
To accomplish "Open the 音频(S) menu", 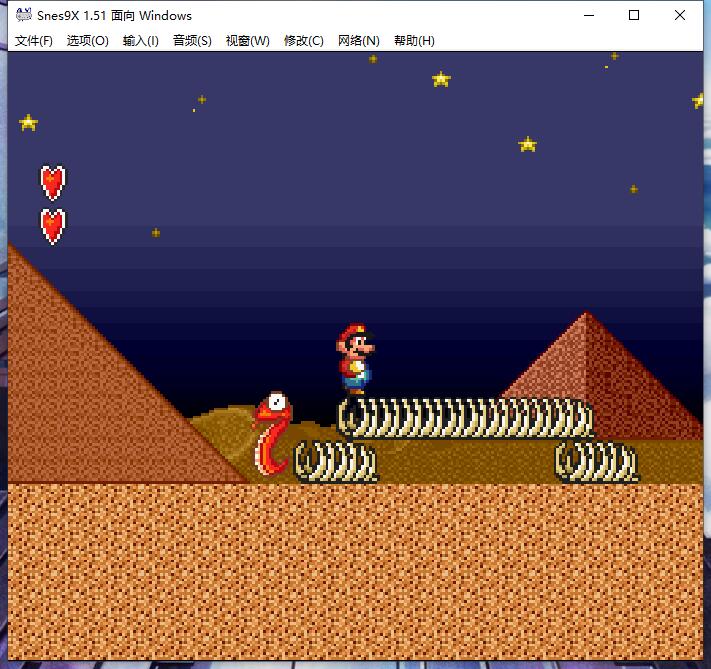I will point(192,41).
